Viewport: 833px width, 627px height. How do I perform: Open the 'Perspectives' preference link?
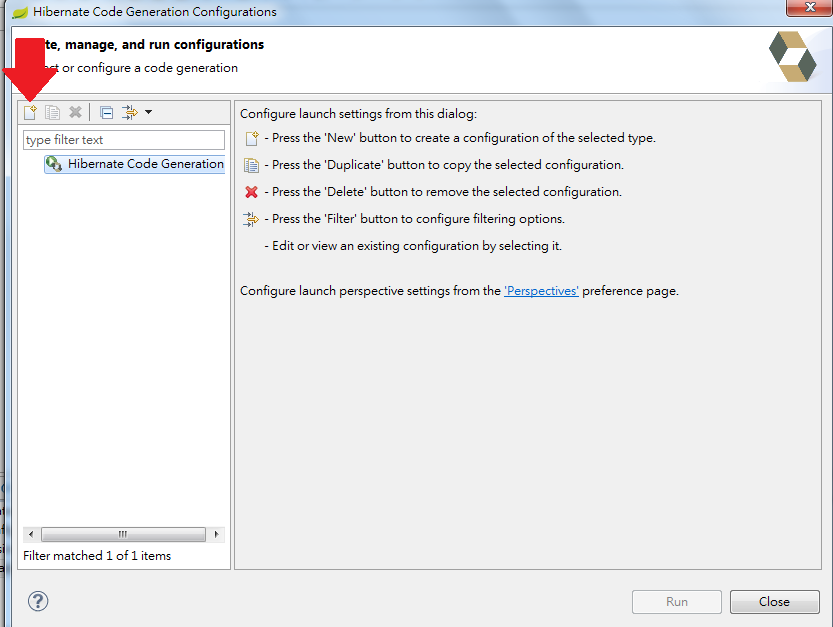(541, 291)
